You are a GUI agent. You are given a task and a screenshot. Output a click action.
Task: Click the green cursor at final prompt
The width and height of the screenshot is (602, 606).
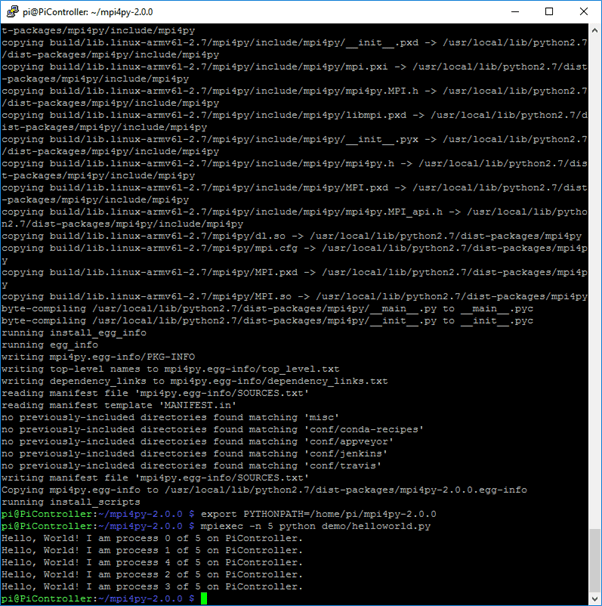204,598
